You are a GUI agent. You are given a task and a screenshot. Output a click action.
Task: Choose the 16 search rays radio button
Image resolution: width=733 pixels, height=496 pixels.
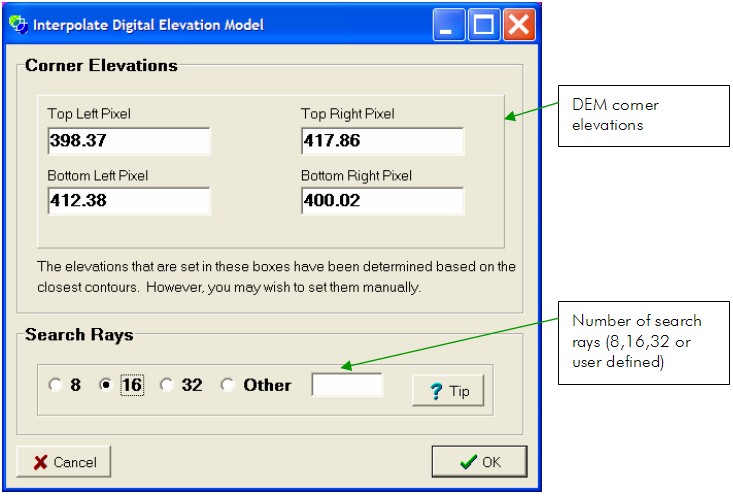click(x=107, y=386)
